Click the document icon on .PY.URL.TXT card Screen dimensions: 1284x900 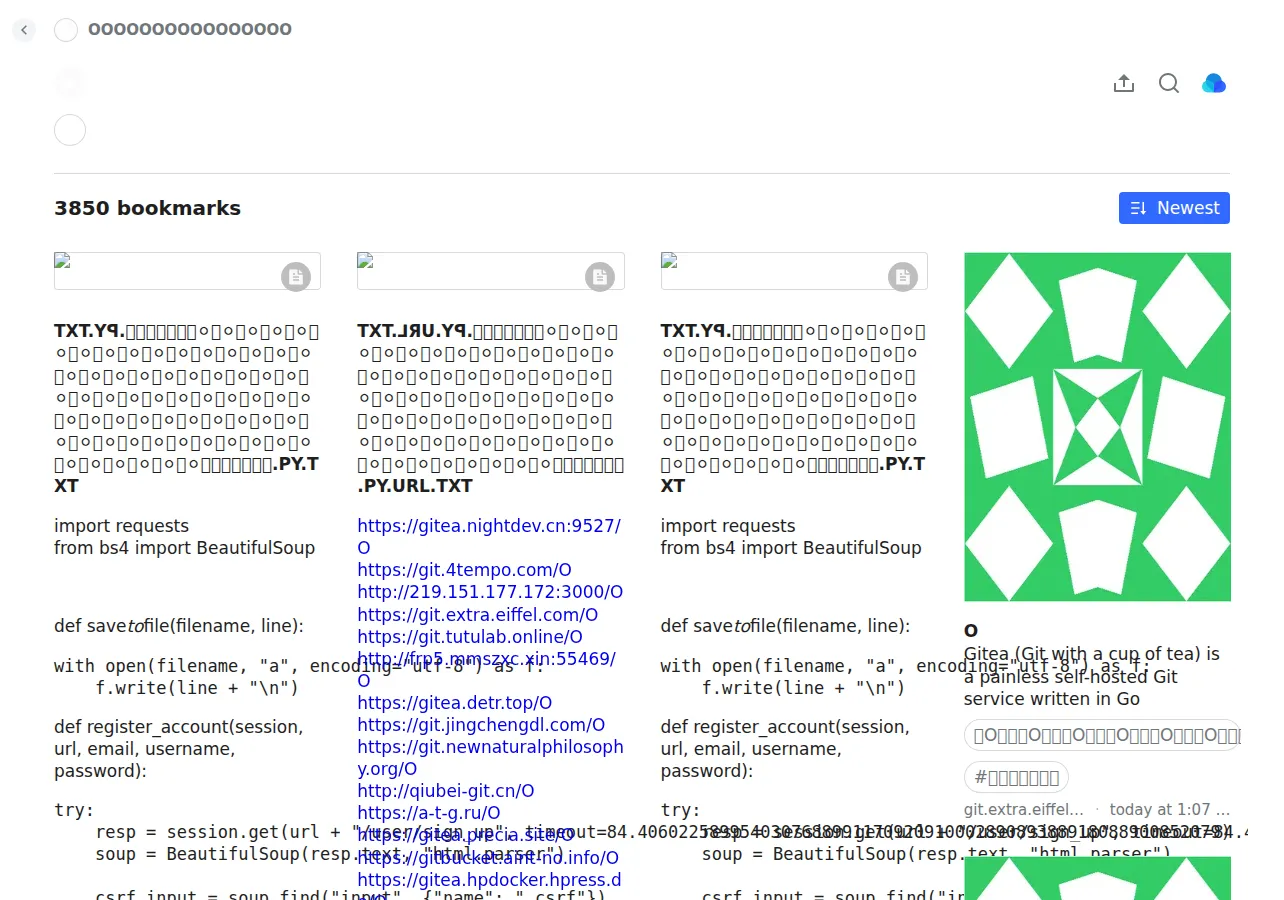click(599, 276)
